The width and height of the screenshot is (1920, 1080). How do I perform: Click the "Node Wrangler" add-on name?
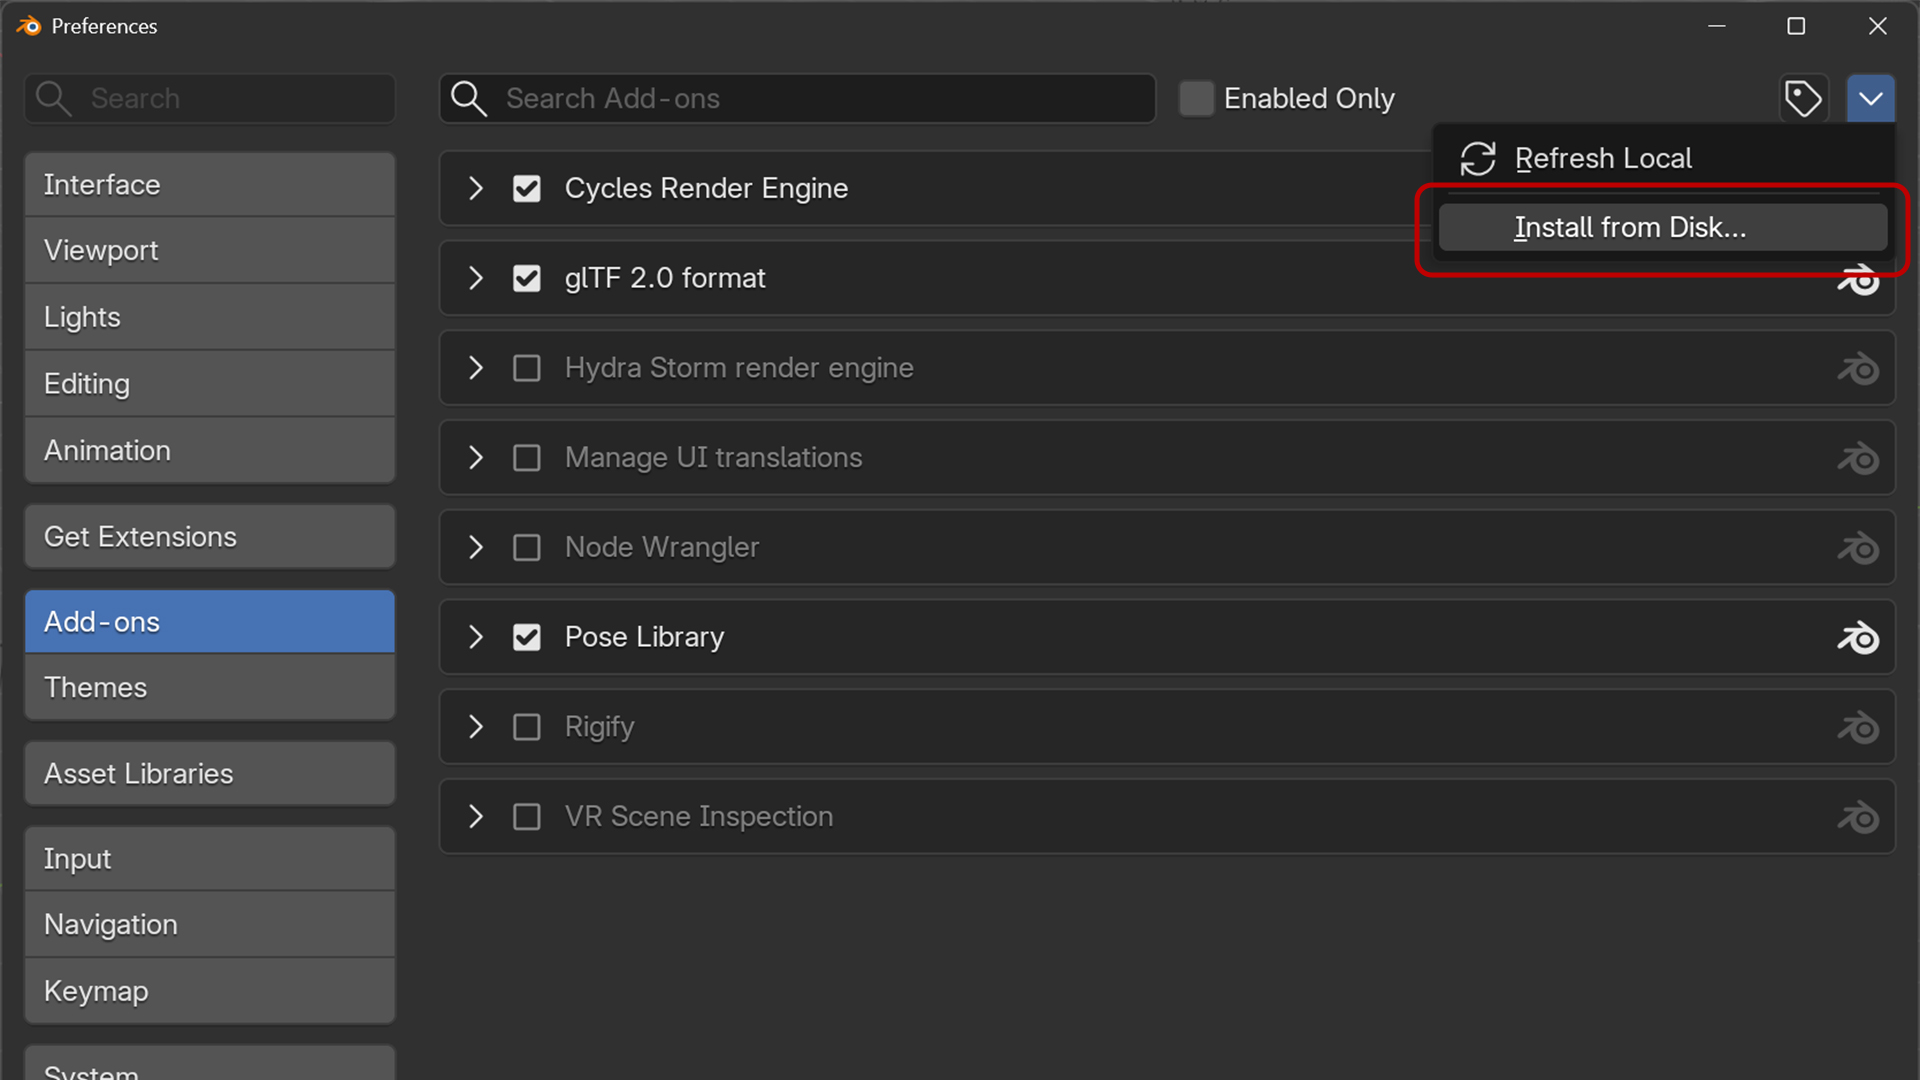pyautogui.click(x=662, y=548)
